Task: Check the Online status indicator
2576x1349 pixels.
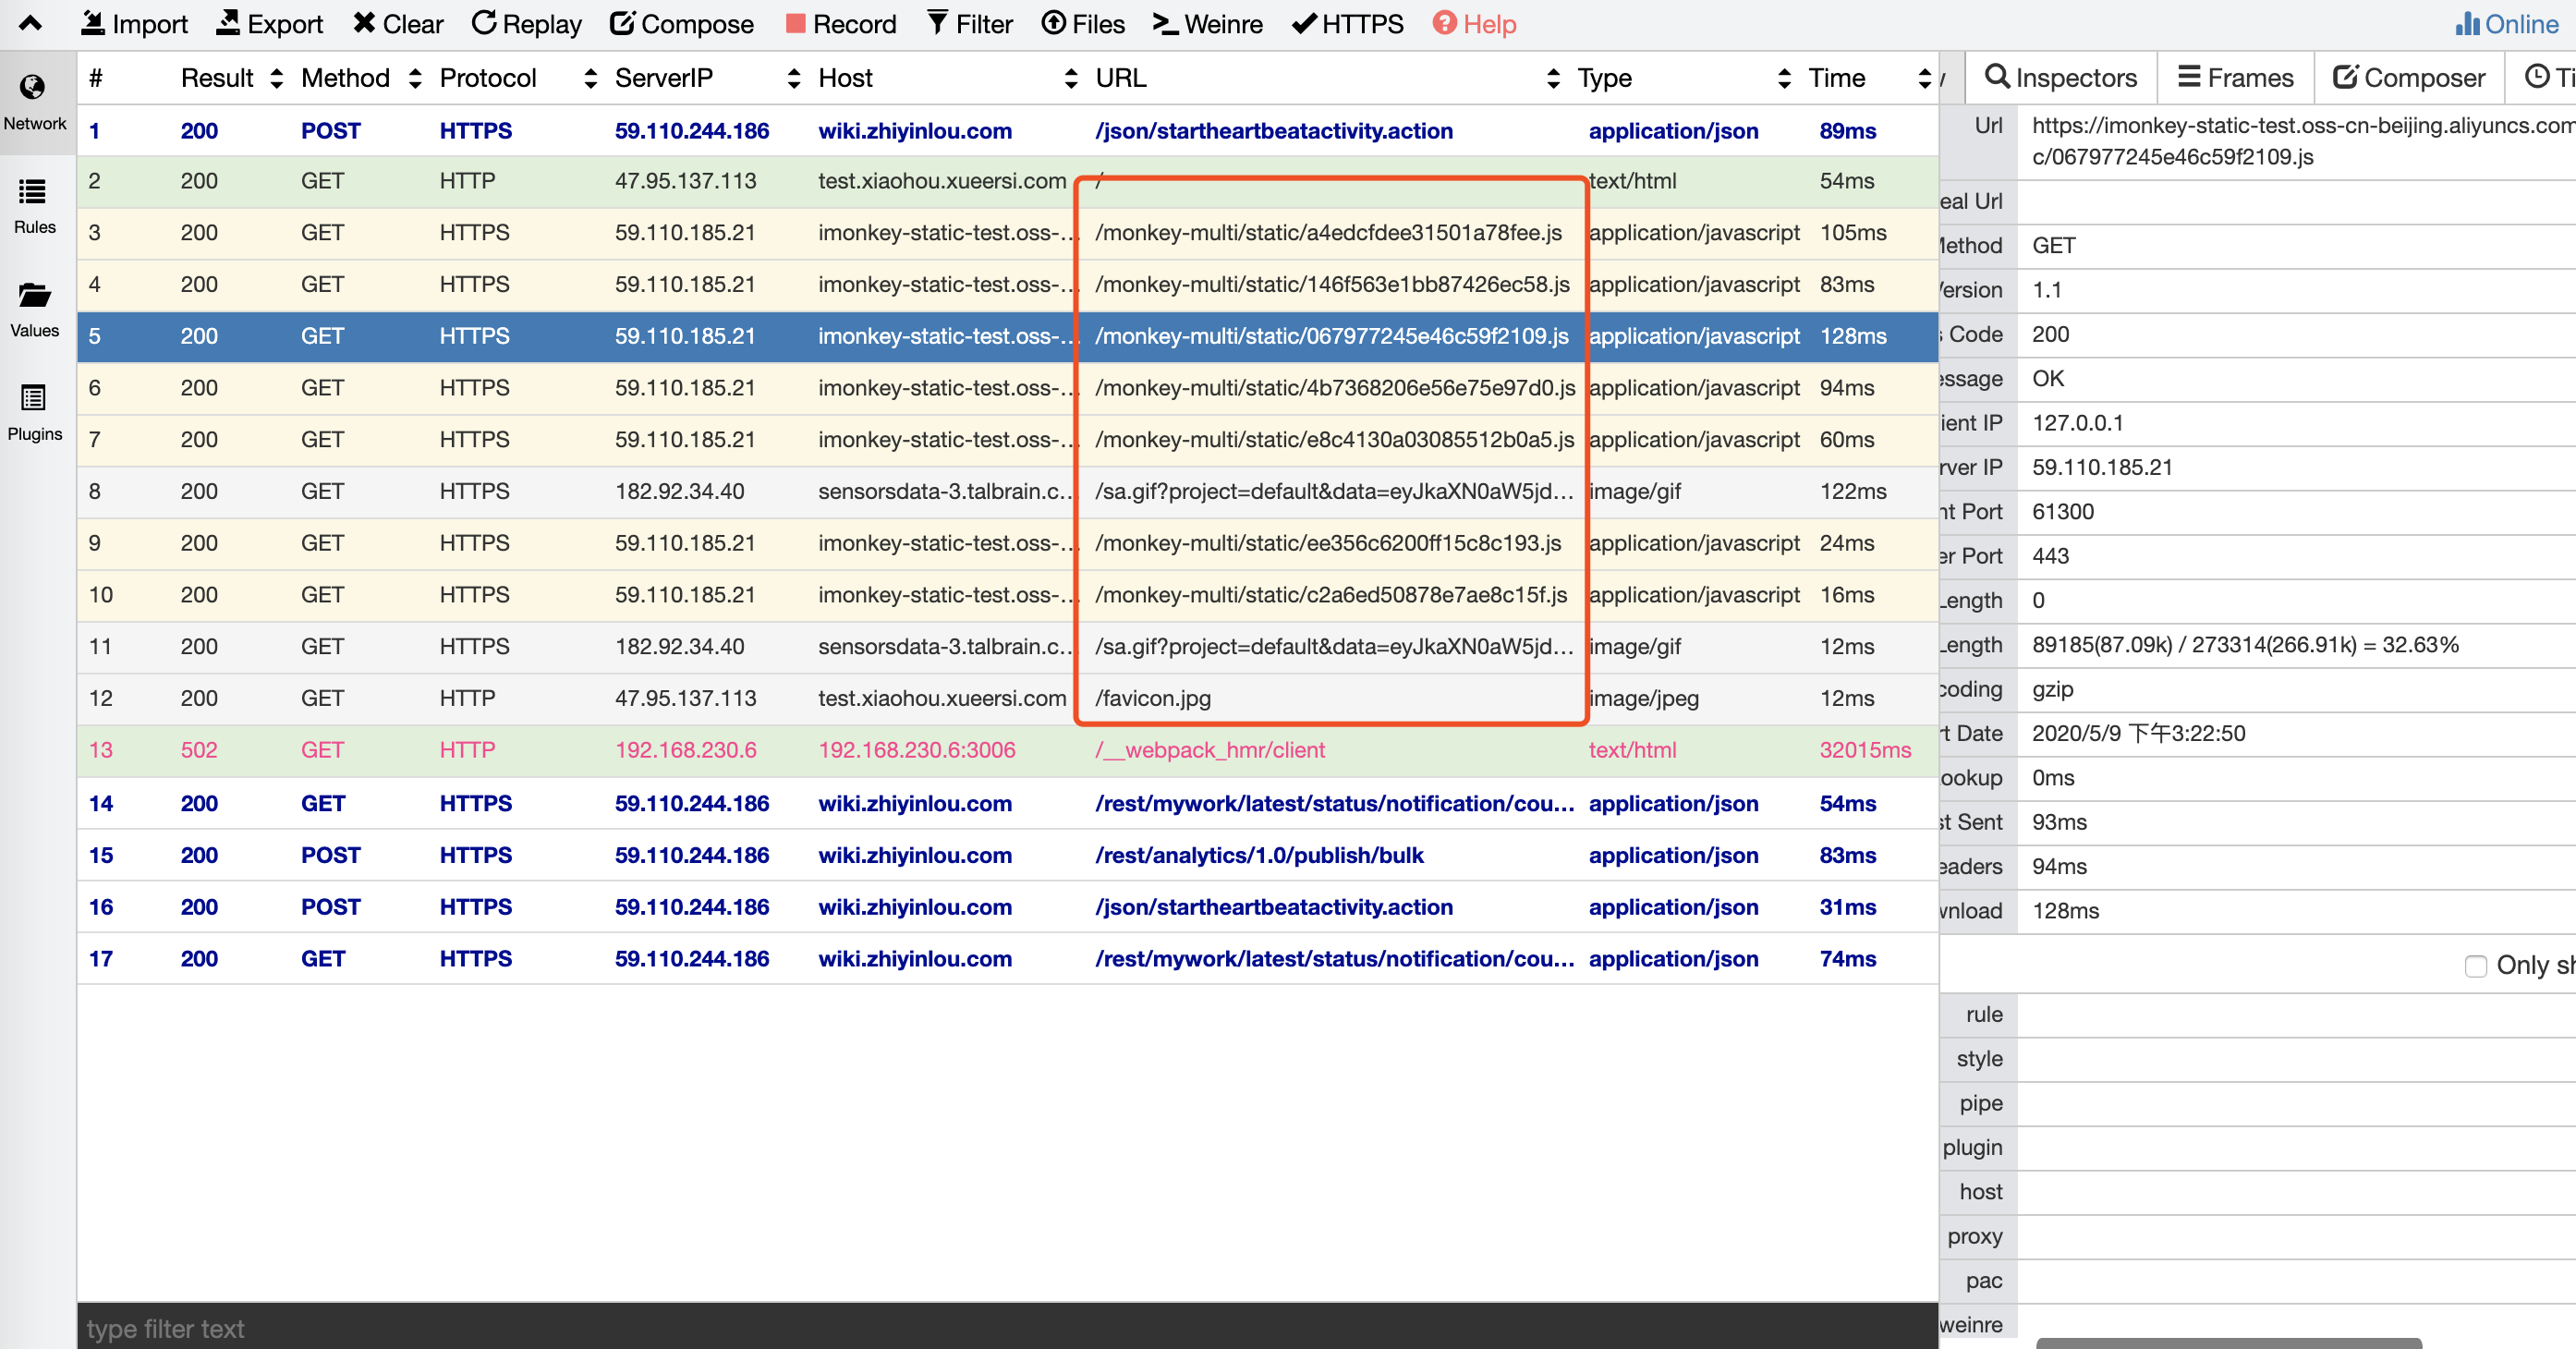Action: pyautogui.click(x=2507, y=23)
